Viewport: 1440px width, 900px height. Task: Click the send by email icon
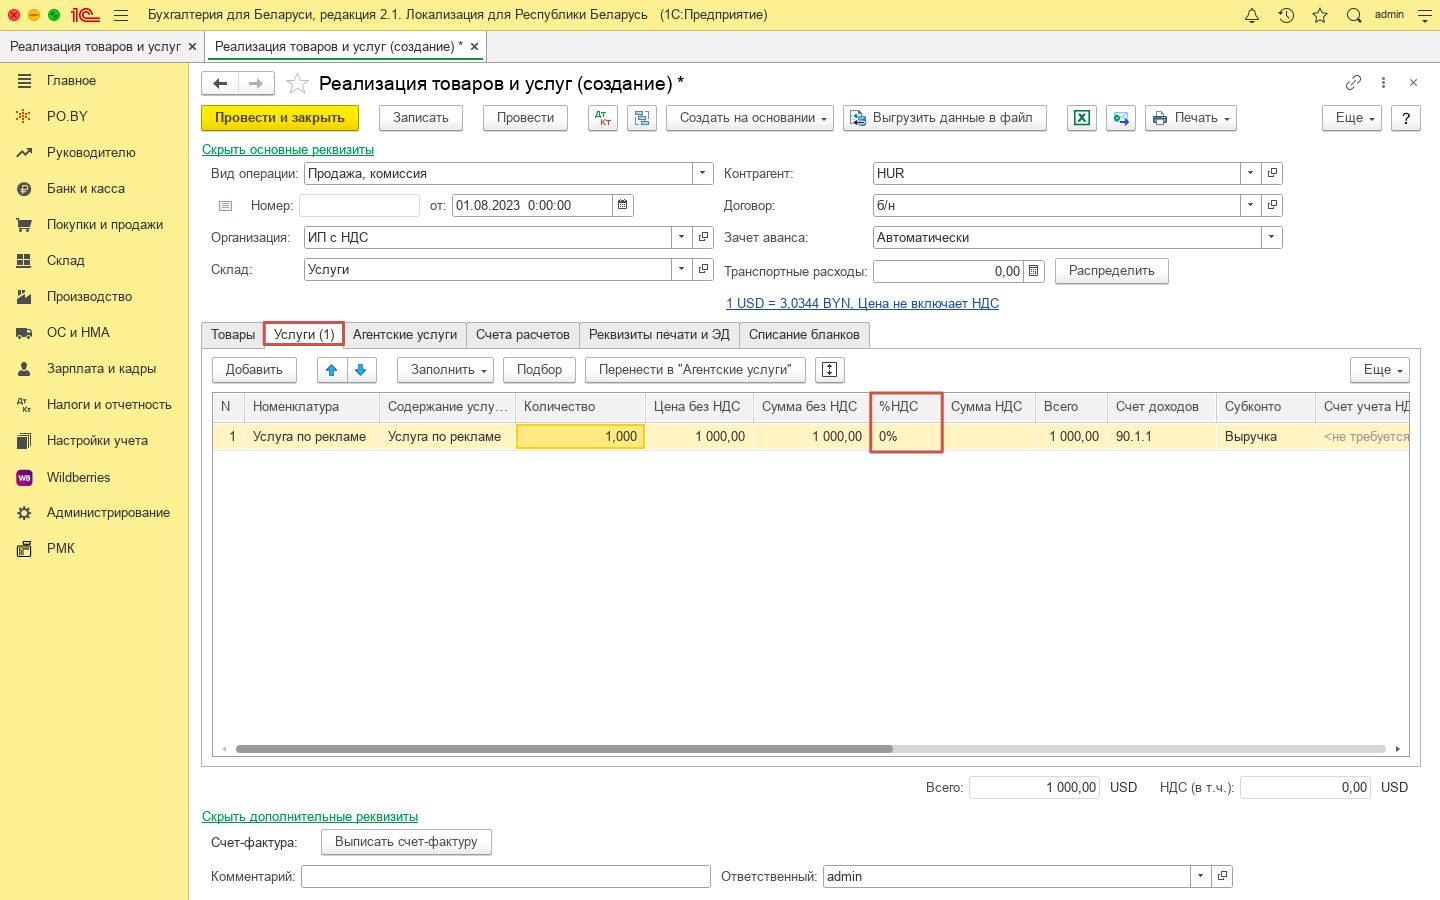tap(1121, 118)
